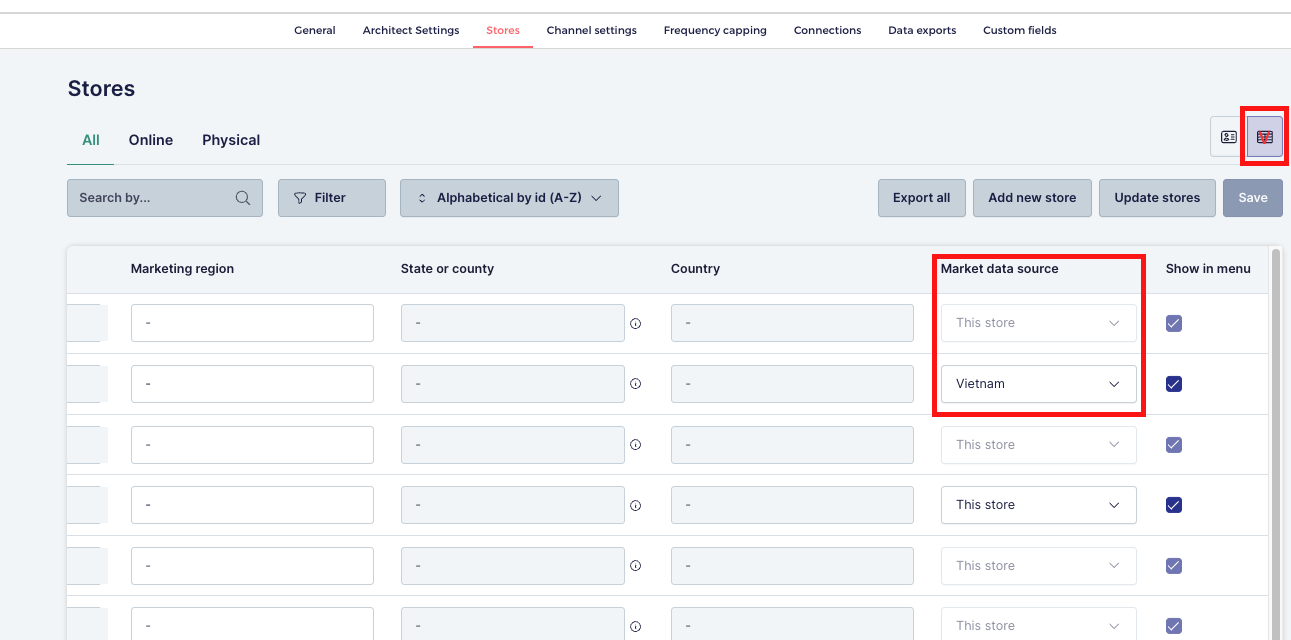This screenshot has height=640, width=1291.
Task: Click the Marketing region input in the first row
Action: click(252, 323)
